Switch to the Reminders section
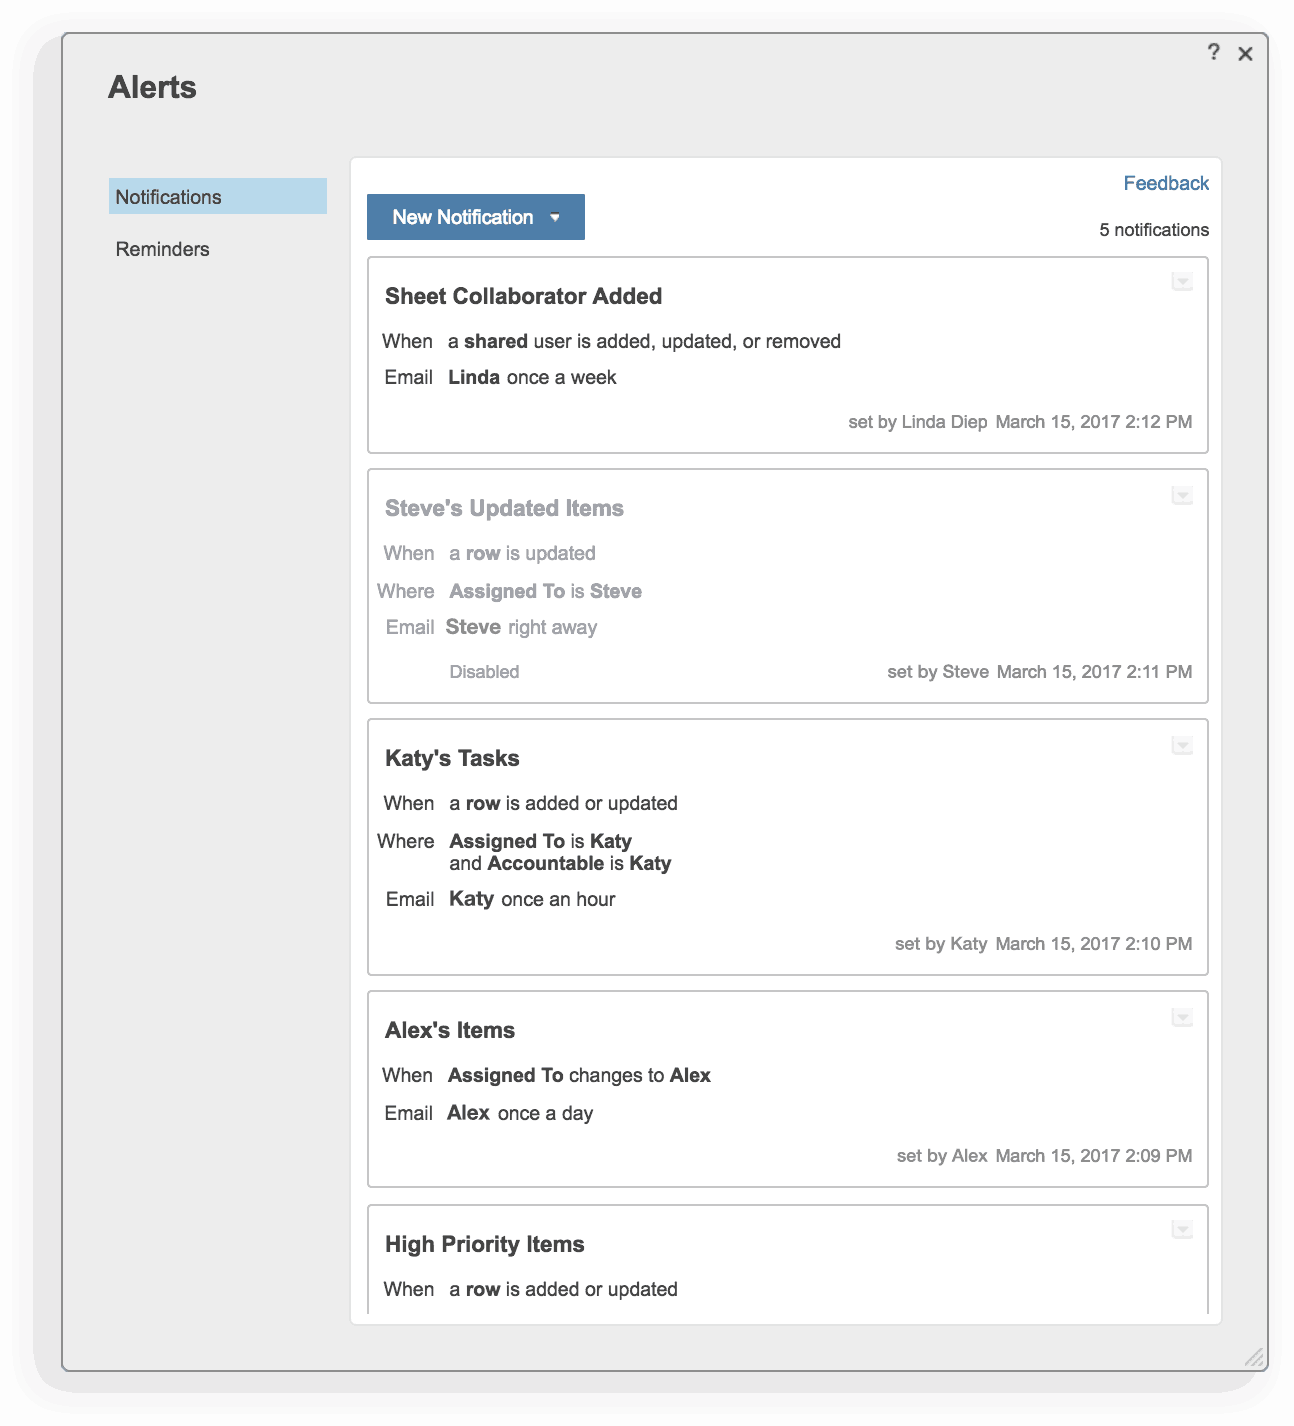This screenshot has width=1294, height=1426. coord(163,249)
